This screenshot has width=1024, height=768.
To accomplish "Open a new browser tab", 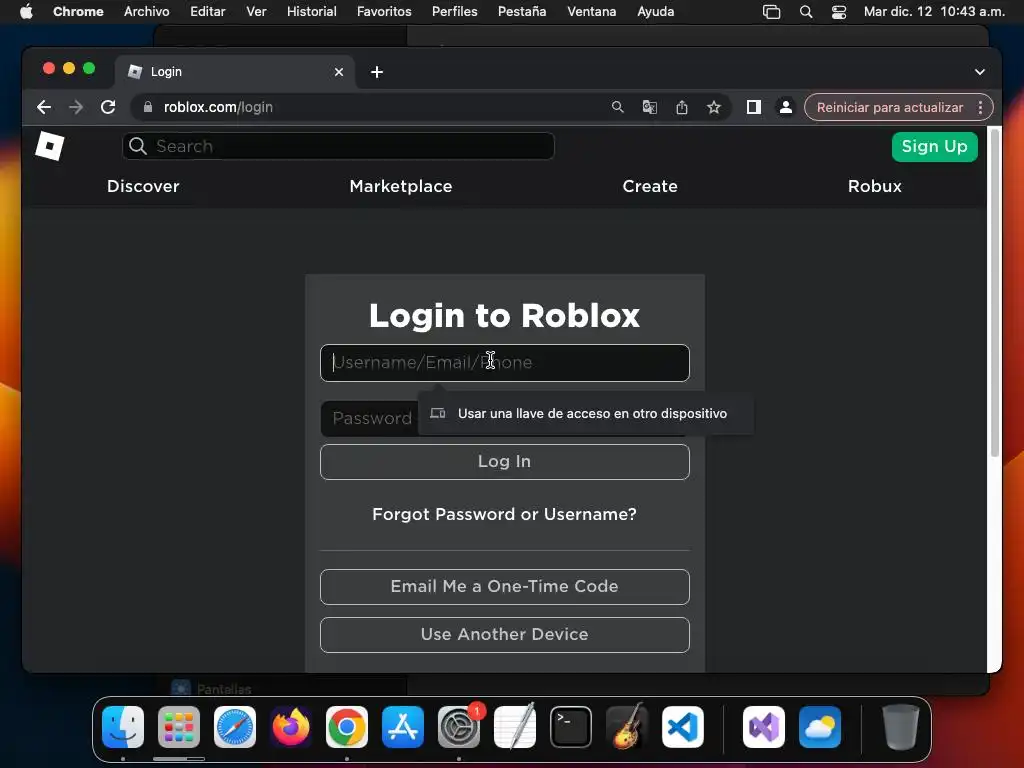I will (377, 72).
